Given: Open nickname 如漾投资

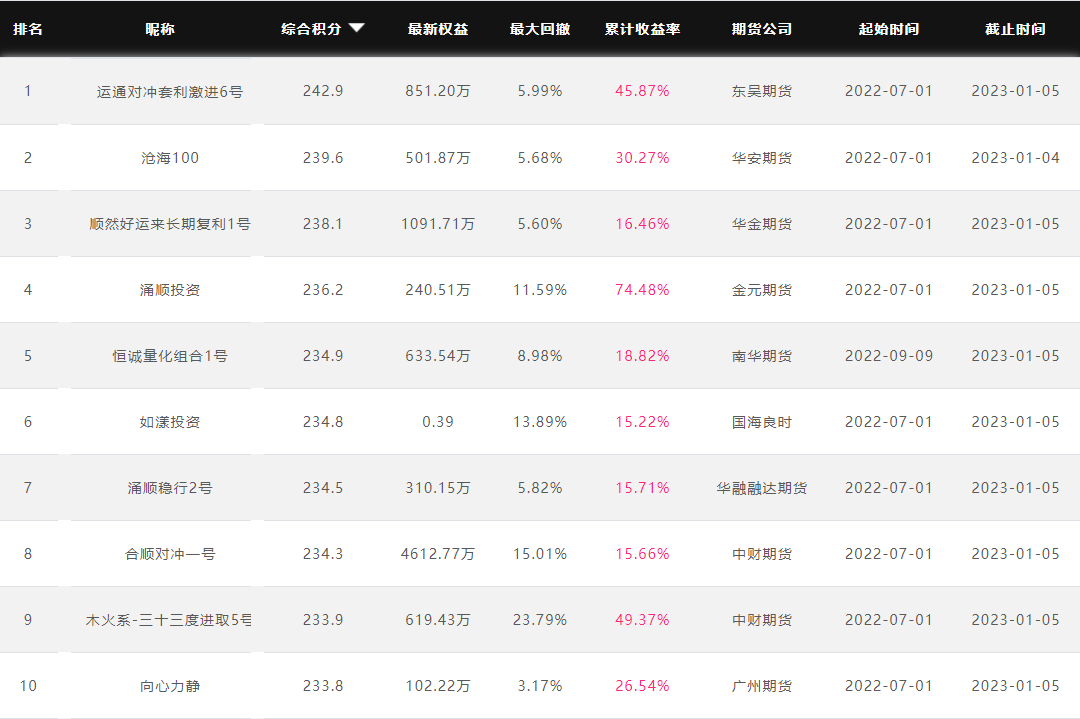Looking at the screenshot, I should (169, 422).
